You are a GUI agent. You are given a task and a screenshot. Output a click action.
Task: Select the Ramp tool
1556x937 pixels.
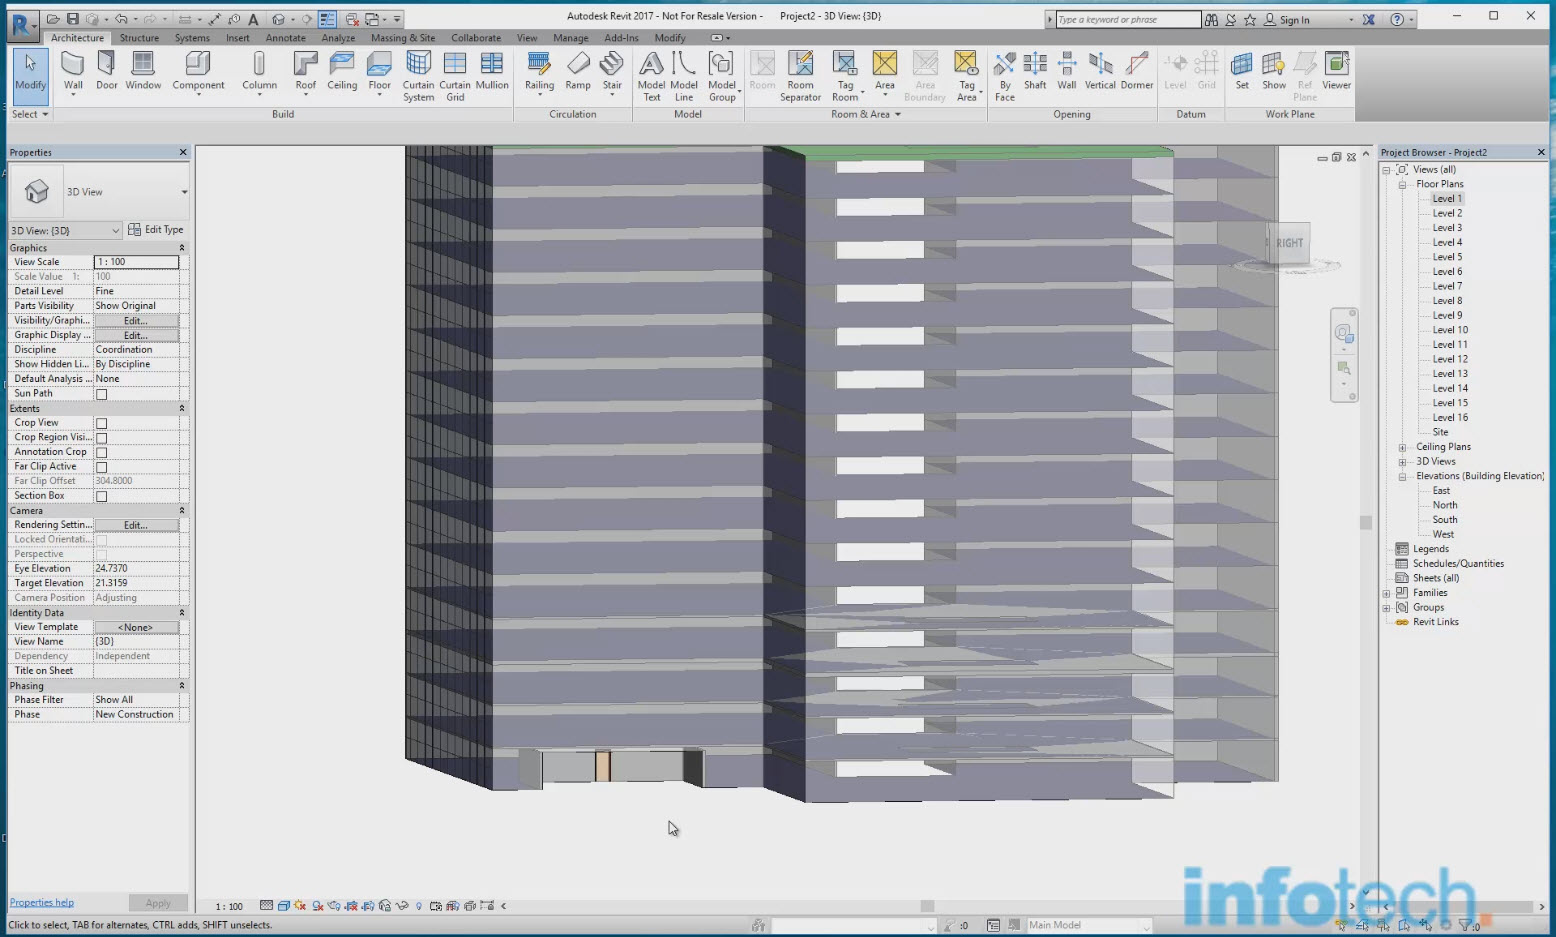tap(578, 73)
